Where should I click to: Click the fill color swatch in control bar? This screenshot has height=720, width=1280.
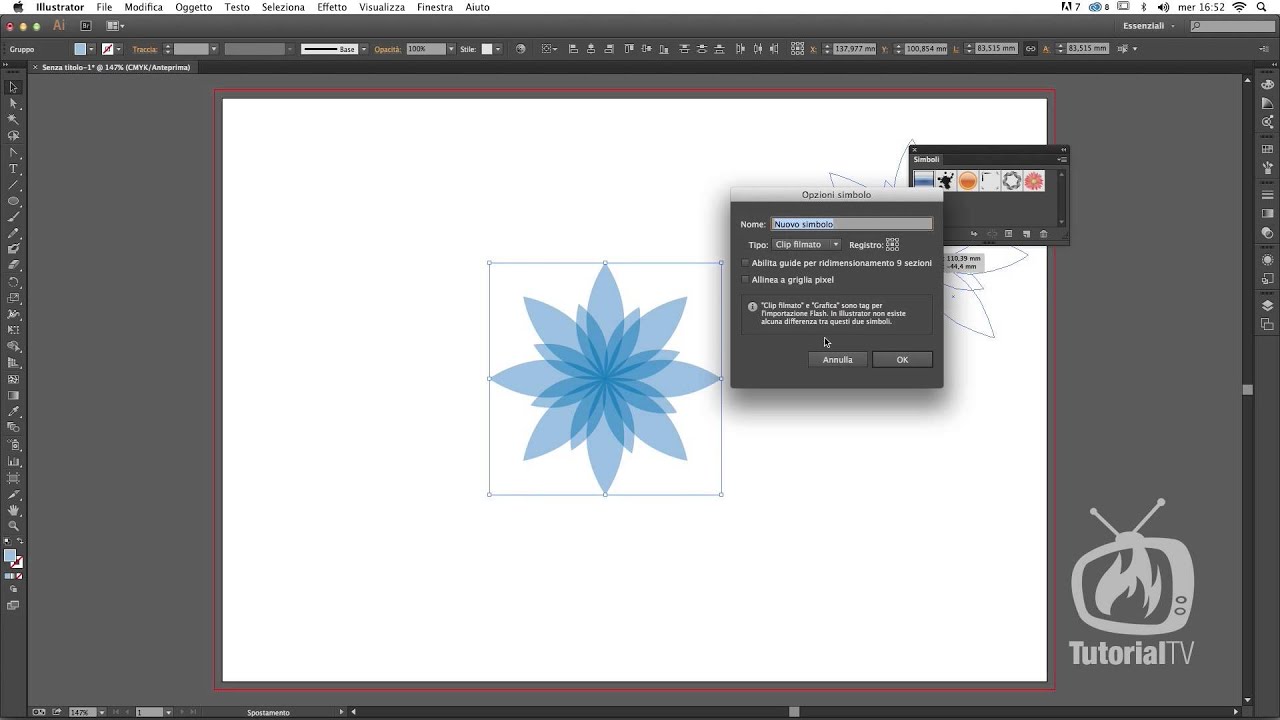click(81, 49)
